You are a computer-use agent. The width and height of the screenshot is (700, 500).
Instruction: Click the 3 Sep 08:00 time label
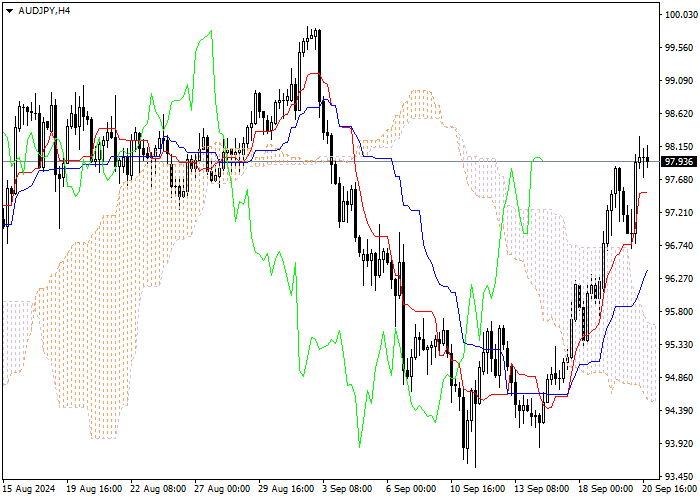[x=347, y=489]
